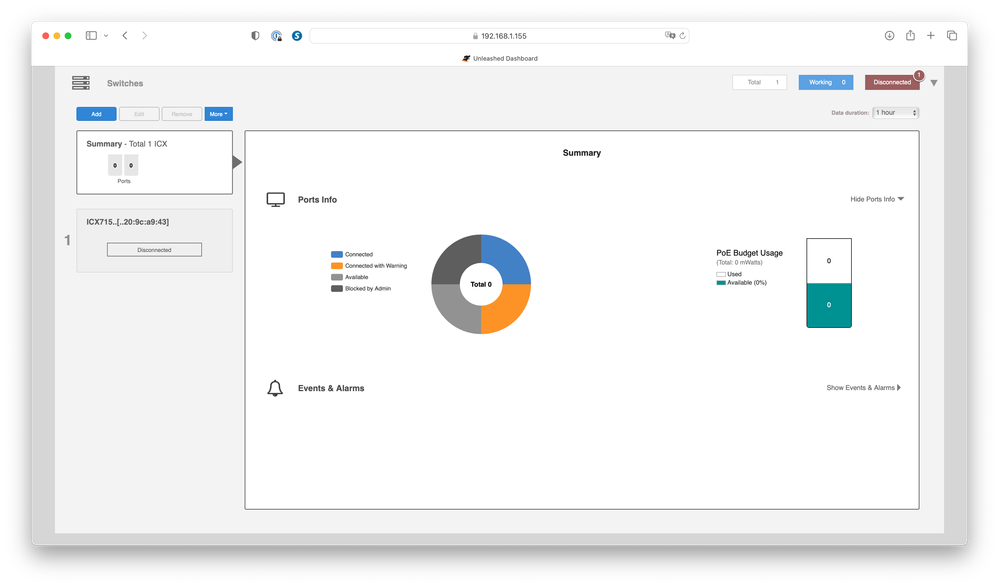Collapse the Hide Ports Info section
This screenshot has height=587, width=999.
pyautogui.click(x=876, y=199)
